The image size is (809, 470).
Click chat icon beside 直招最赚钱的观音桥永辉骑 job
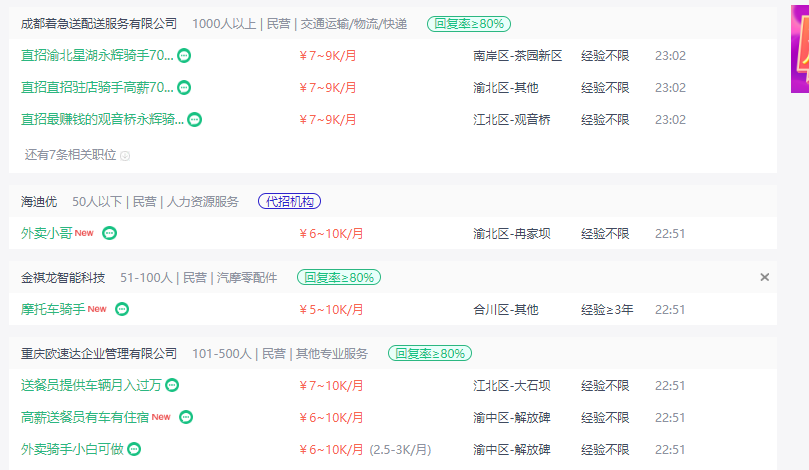(x=195, y=120)
